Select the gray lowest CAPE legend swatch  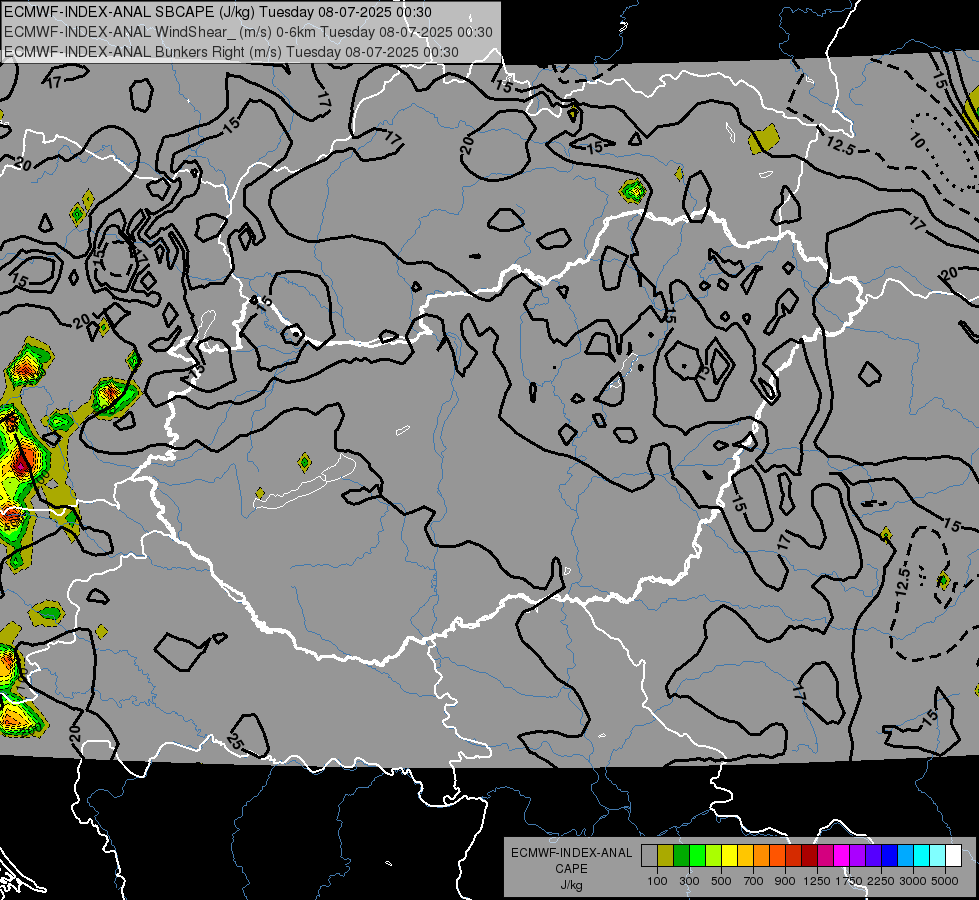click(x=649, y=856)
